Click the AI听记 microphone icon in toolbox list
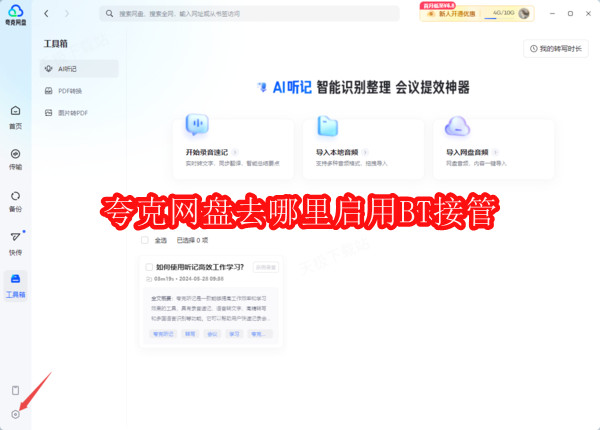600x430 pixels. 48,68
